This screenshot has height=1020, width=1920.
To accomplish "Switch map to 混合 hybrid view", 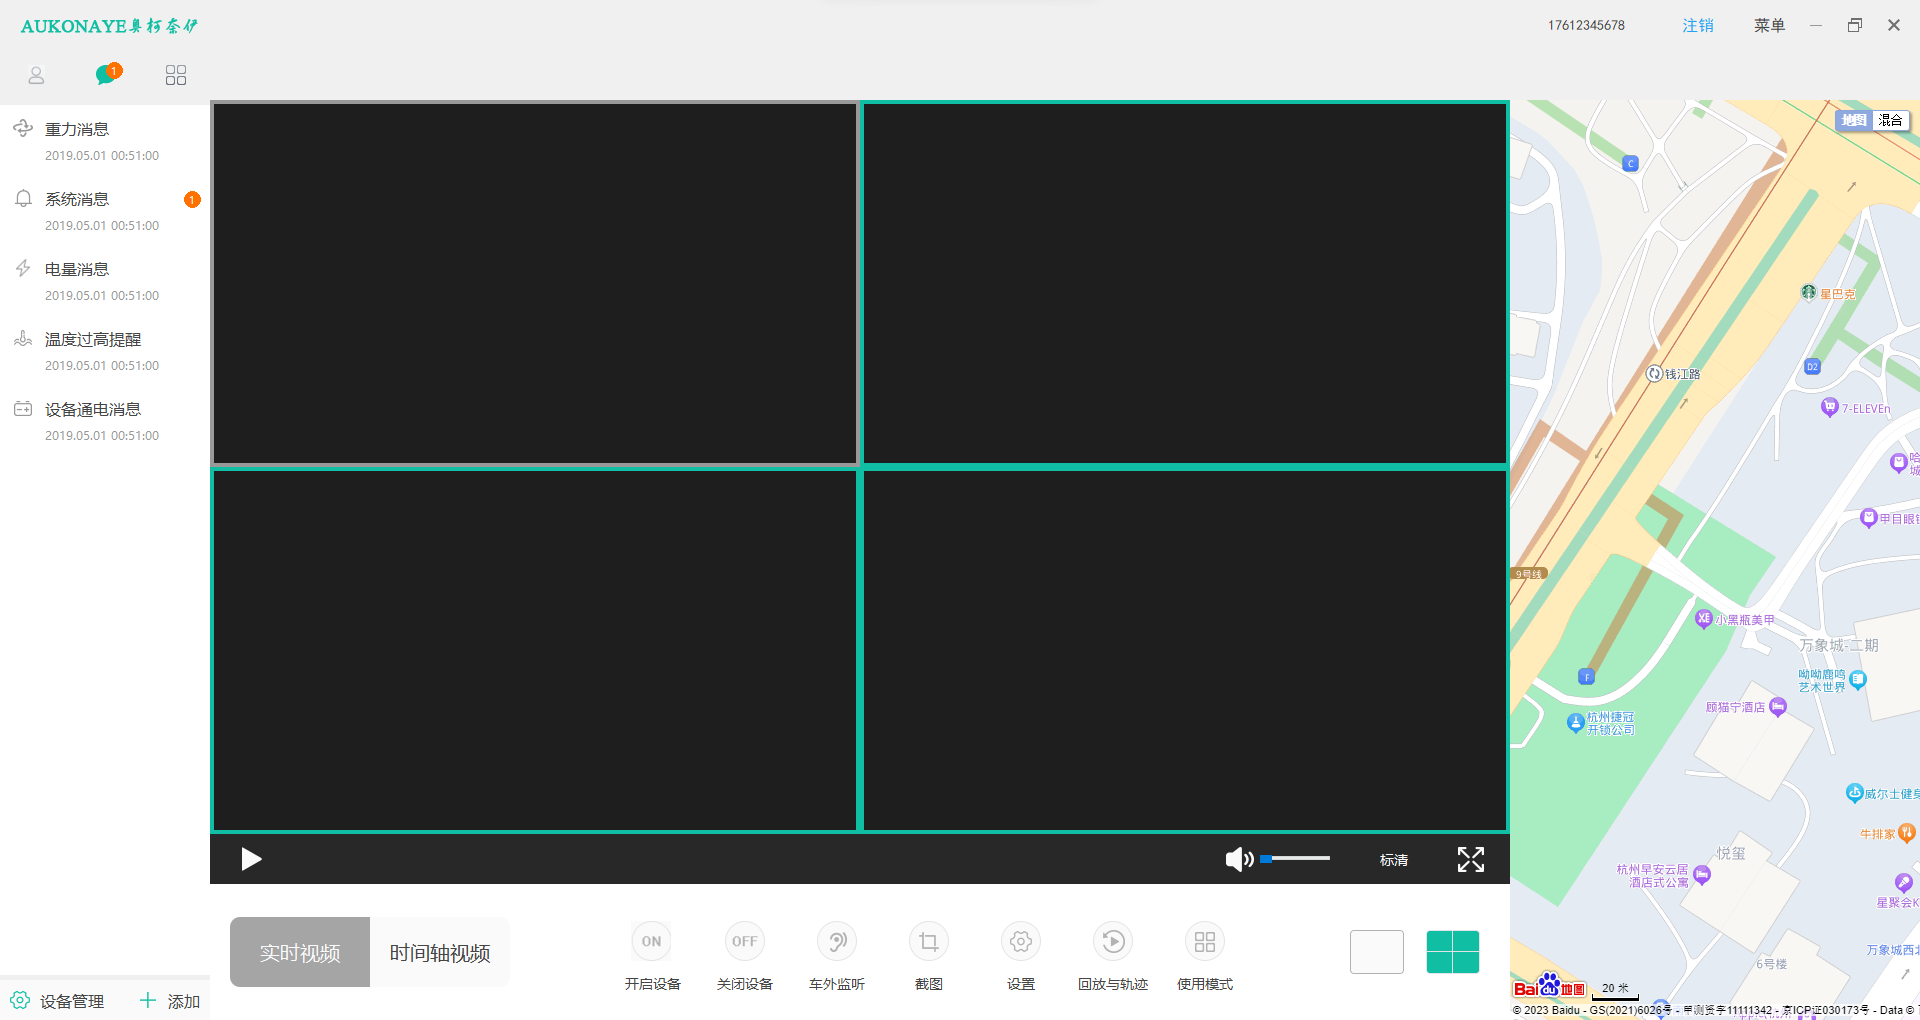I will click(x=1890, y=120).
